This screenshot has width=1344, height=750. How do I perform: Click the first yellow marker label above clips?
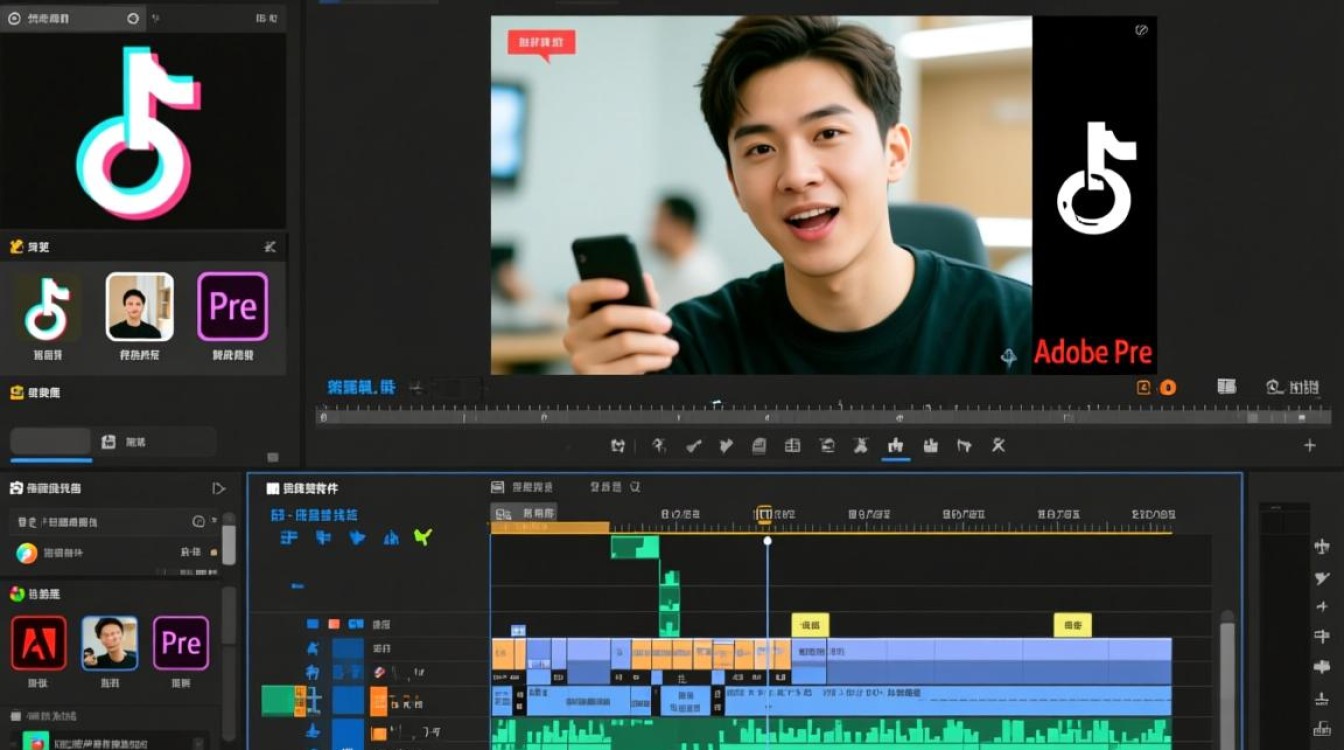810,626
